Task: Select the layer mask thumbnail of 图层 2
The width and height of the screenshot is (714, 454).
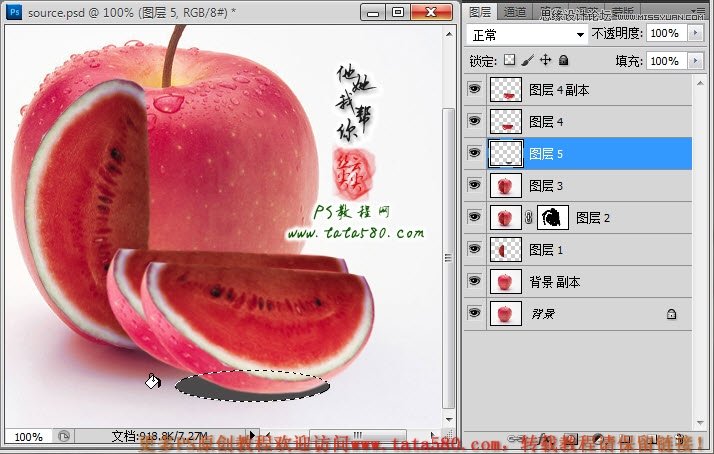Action: click(553, 218)
